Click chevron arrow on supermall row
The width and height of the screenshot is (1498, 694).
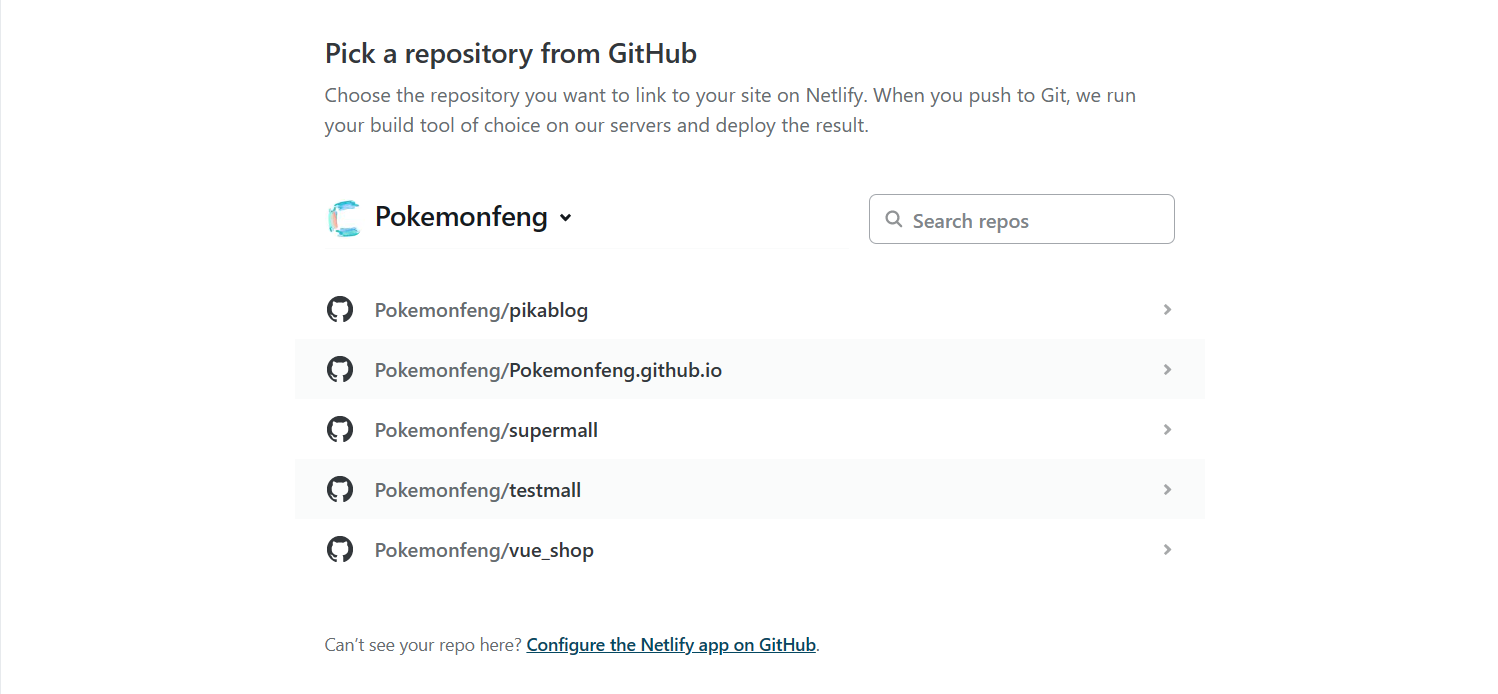tap(1167, 429)
